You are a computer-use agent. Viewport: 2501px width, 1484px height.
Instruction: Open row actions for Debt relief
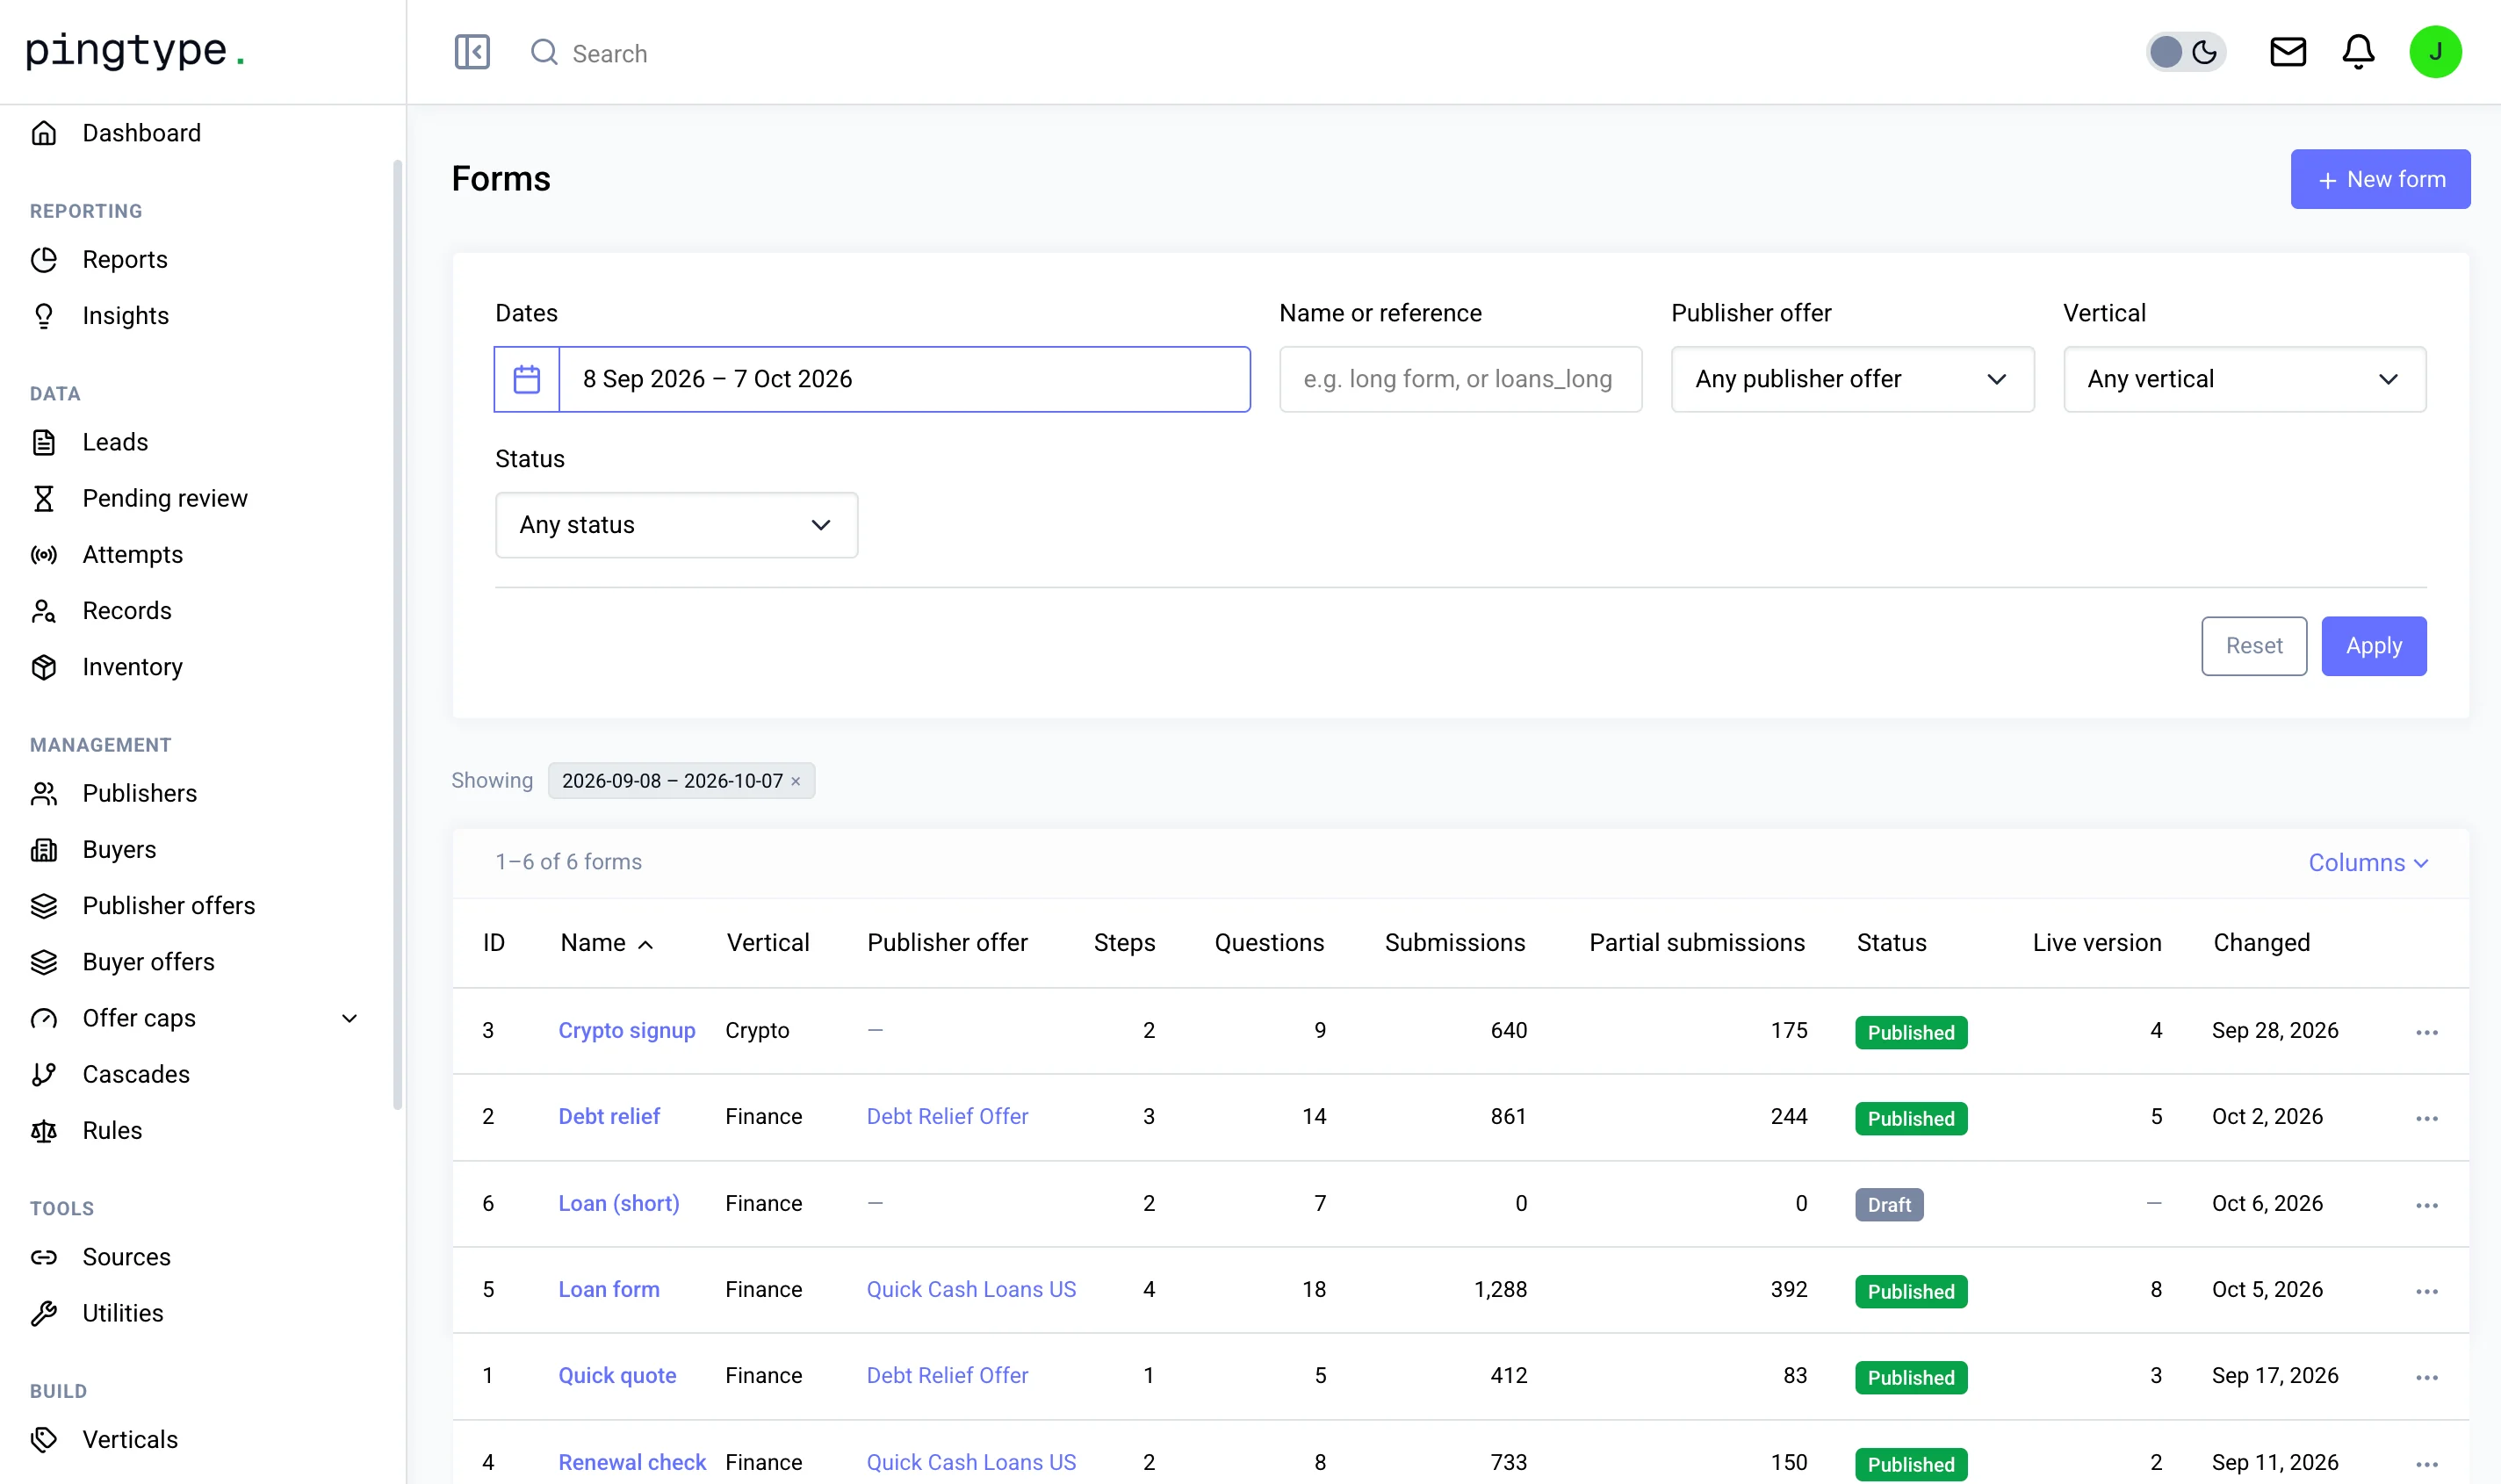(x=2426, y=1118)
